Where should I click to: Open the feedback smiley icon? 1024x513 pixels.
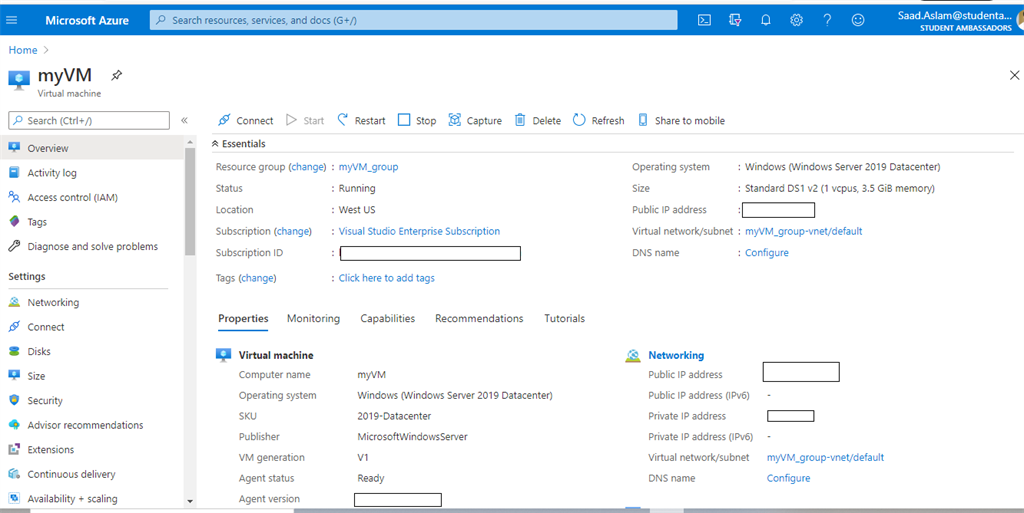[857, 20]
